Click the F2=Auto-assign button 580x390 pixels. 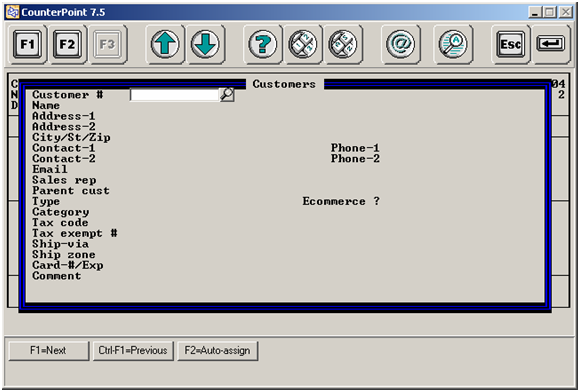coord(218,350)
